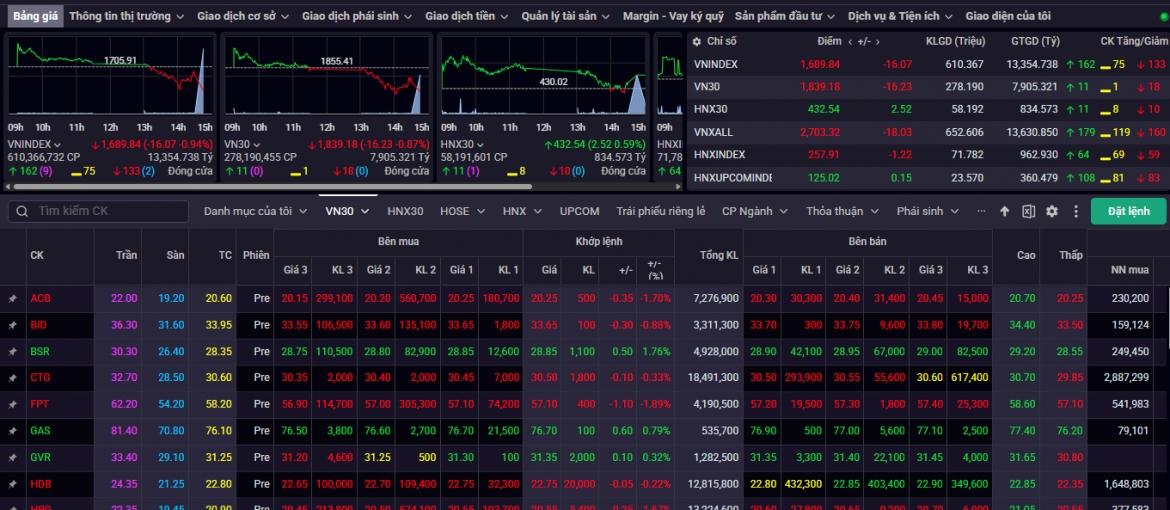Expand the Danh mục của tôi watchlist dropdown

pos(255,211)
